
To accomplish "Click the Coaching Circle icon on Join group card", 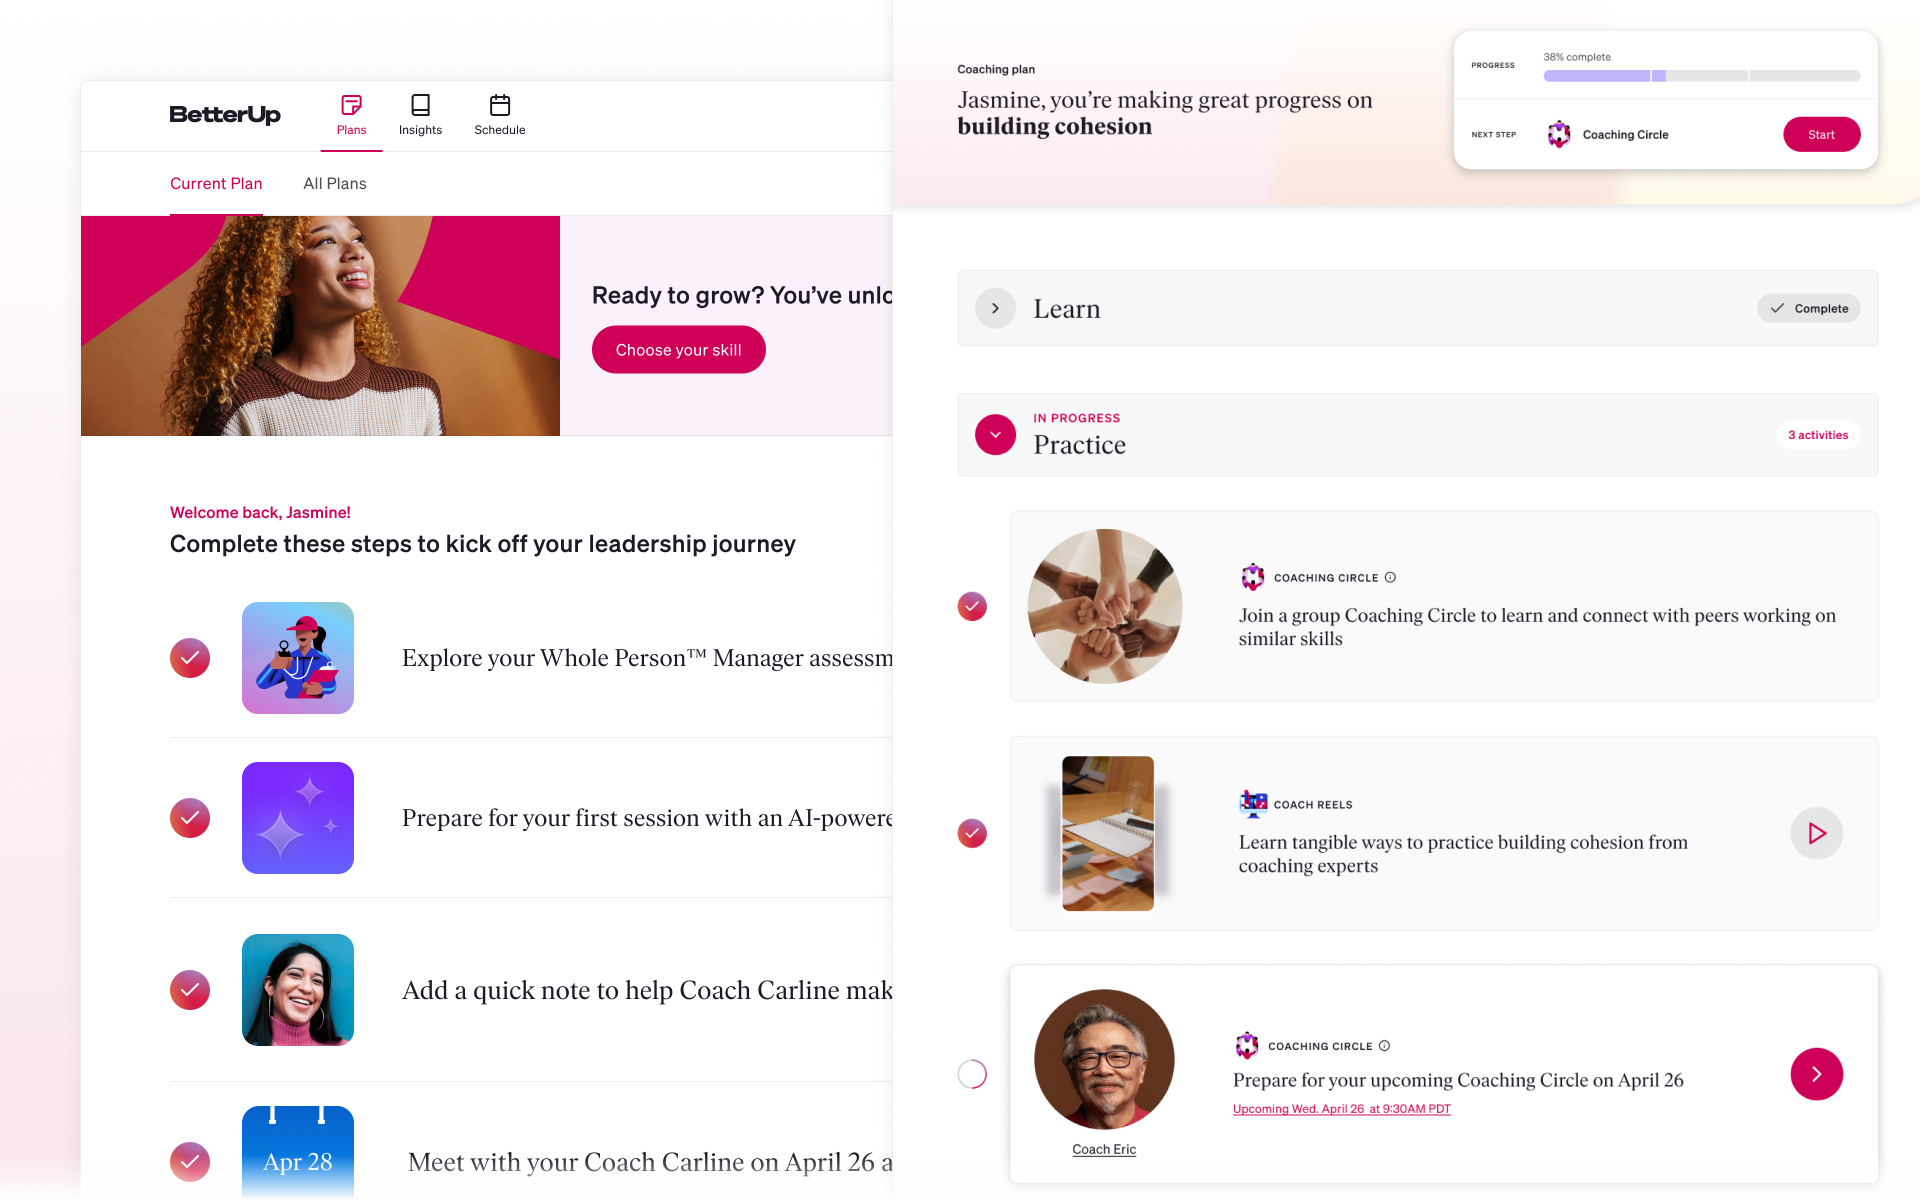I will point(1252,577).
